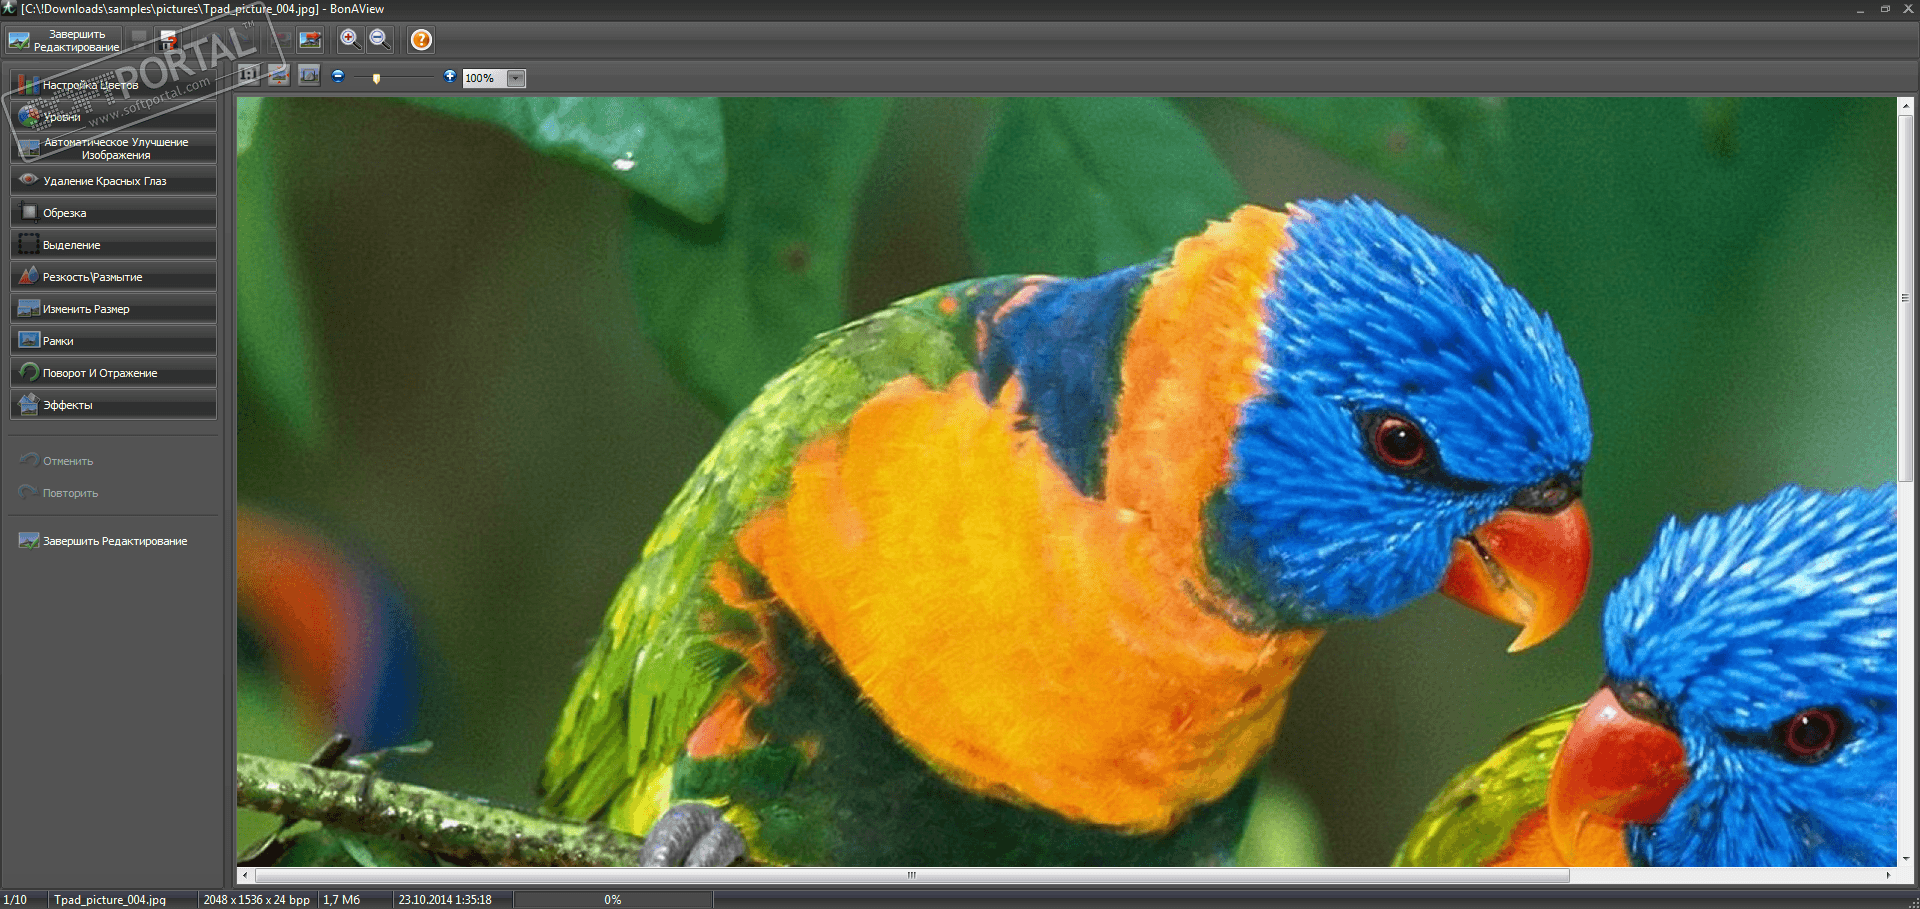Click the zoom out magnifier icon
The width and height of the screenshot is (1920, 909).
click(x=379, y=40)
